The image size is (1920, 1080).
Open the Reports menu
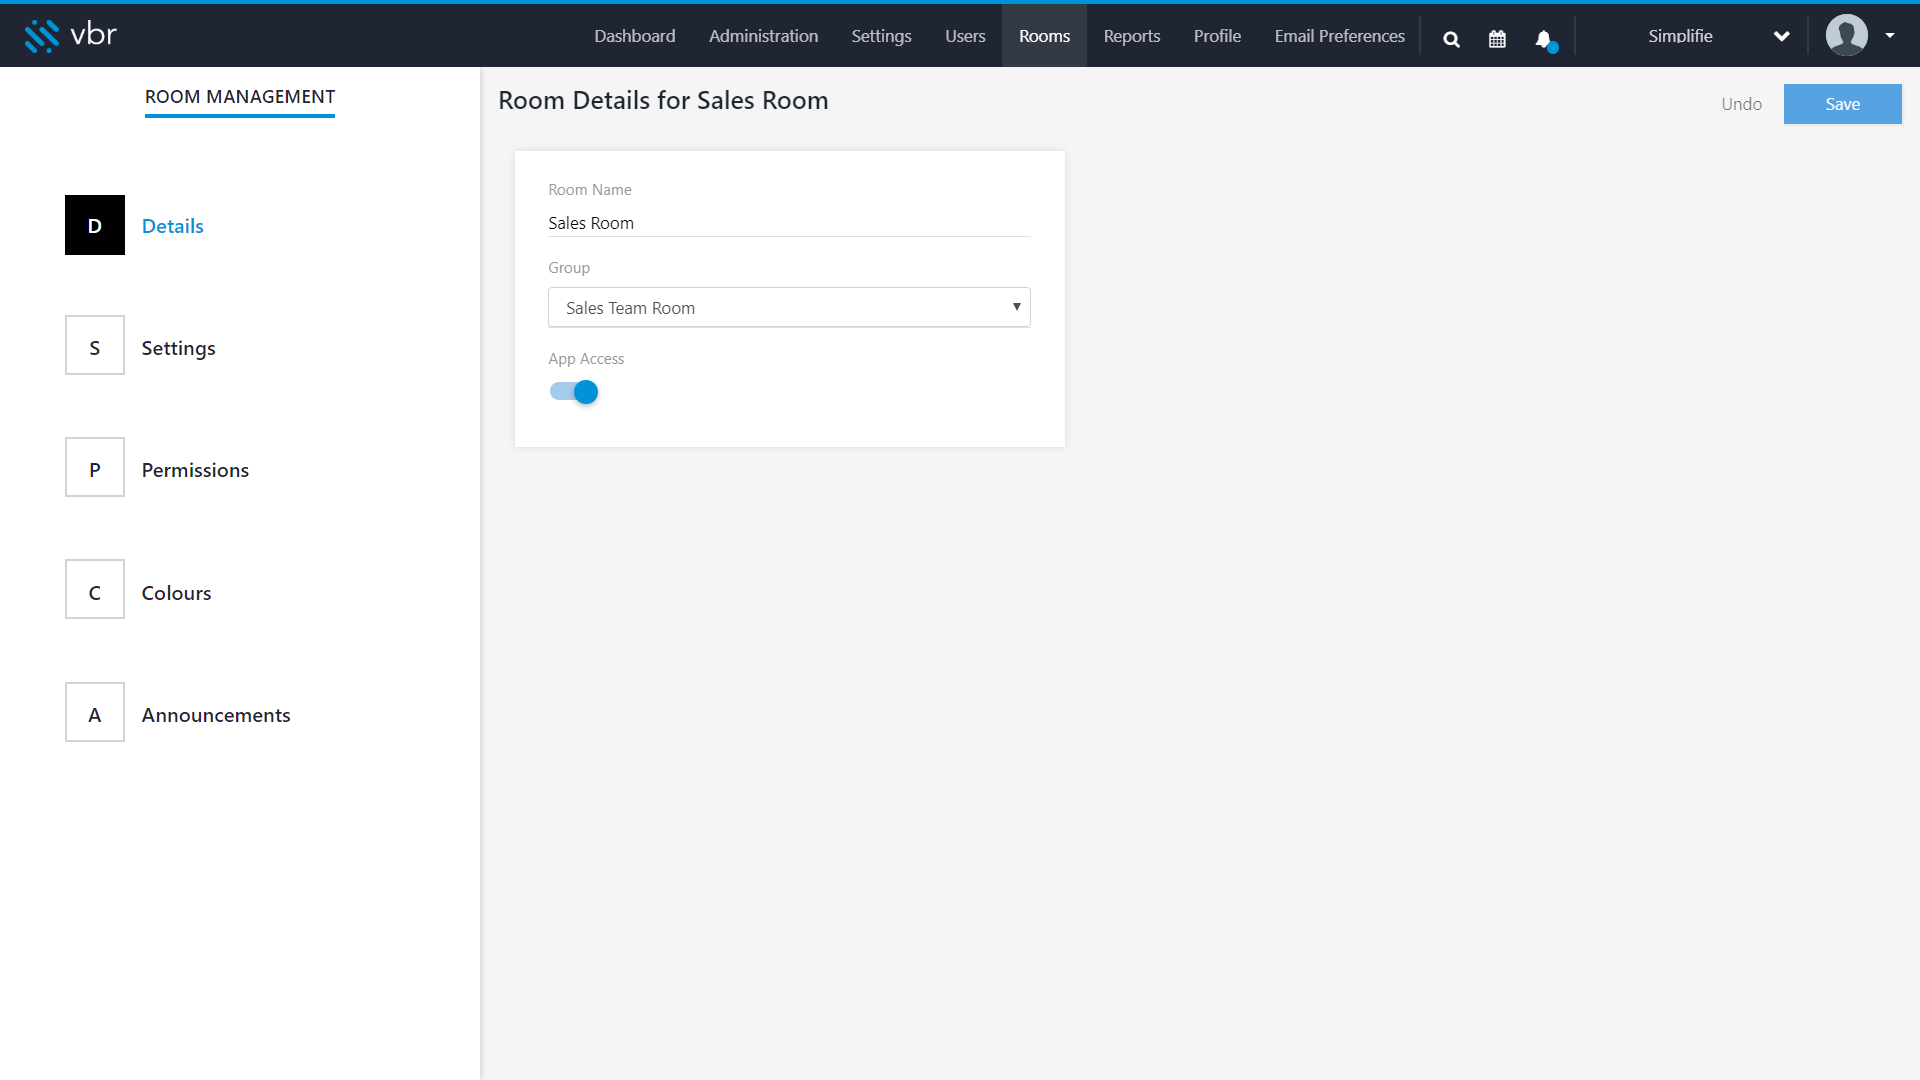tap(1132, 36)
